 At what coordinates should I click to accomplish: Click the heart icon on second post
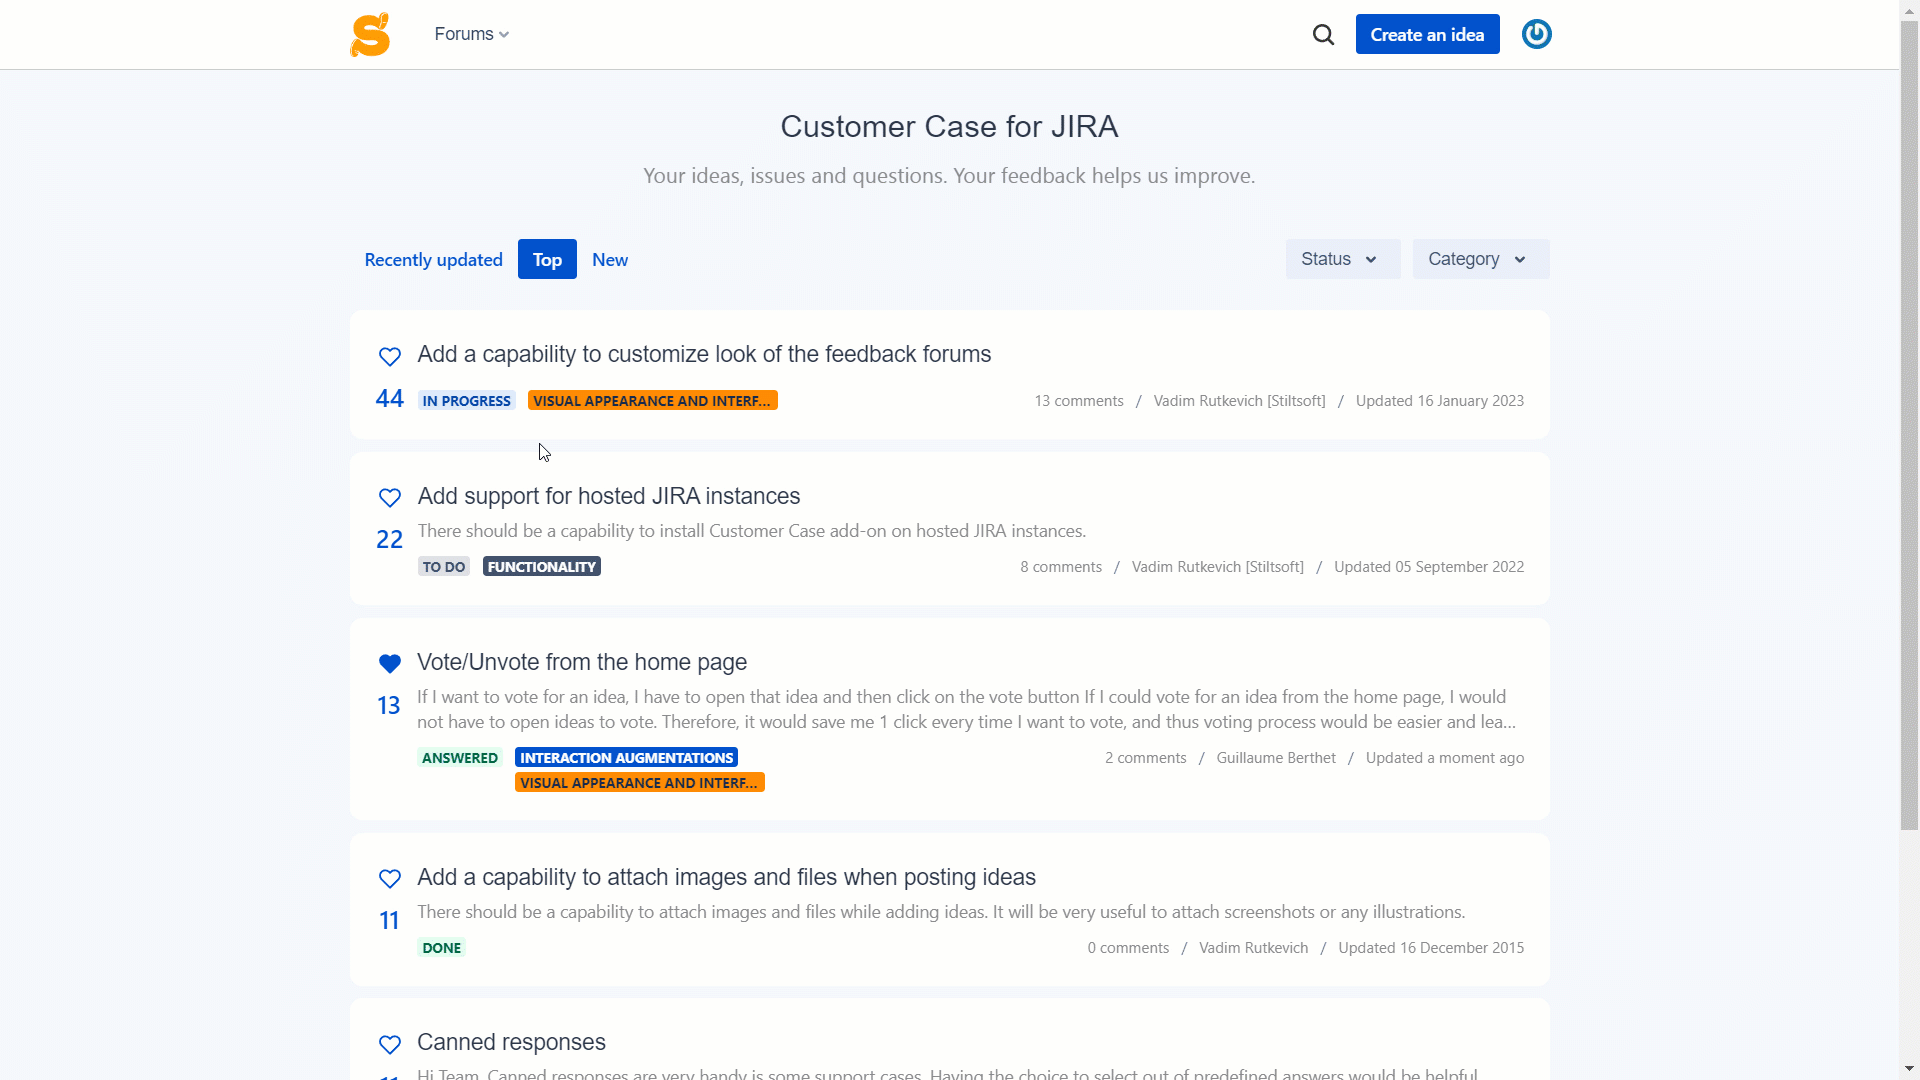click(x=390, y=498)
